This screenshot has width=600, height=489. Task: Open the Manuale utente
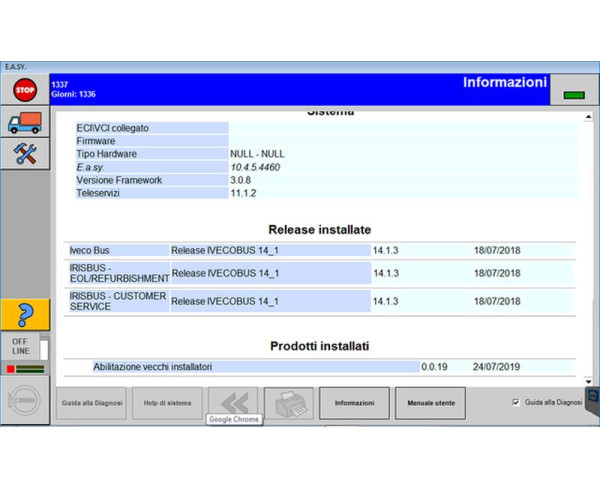(x=431, y=402)
